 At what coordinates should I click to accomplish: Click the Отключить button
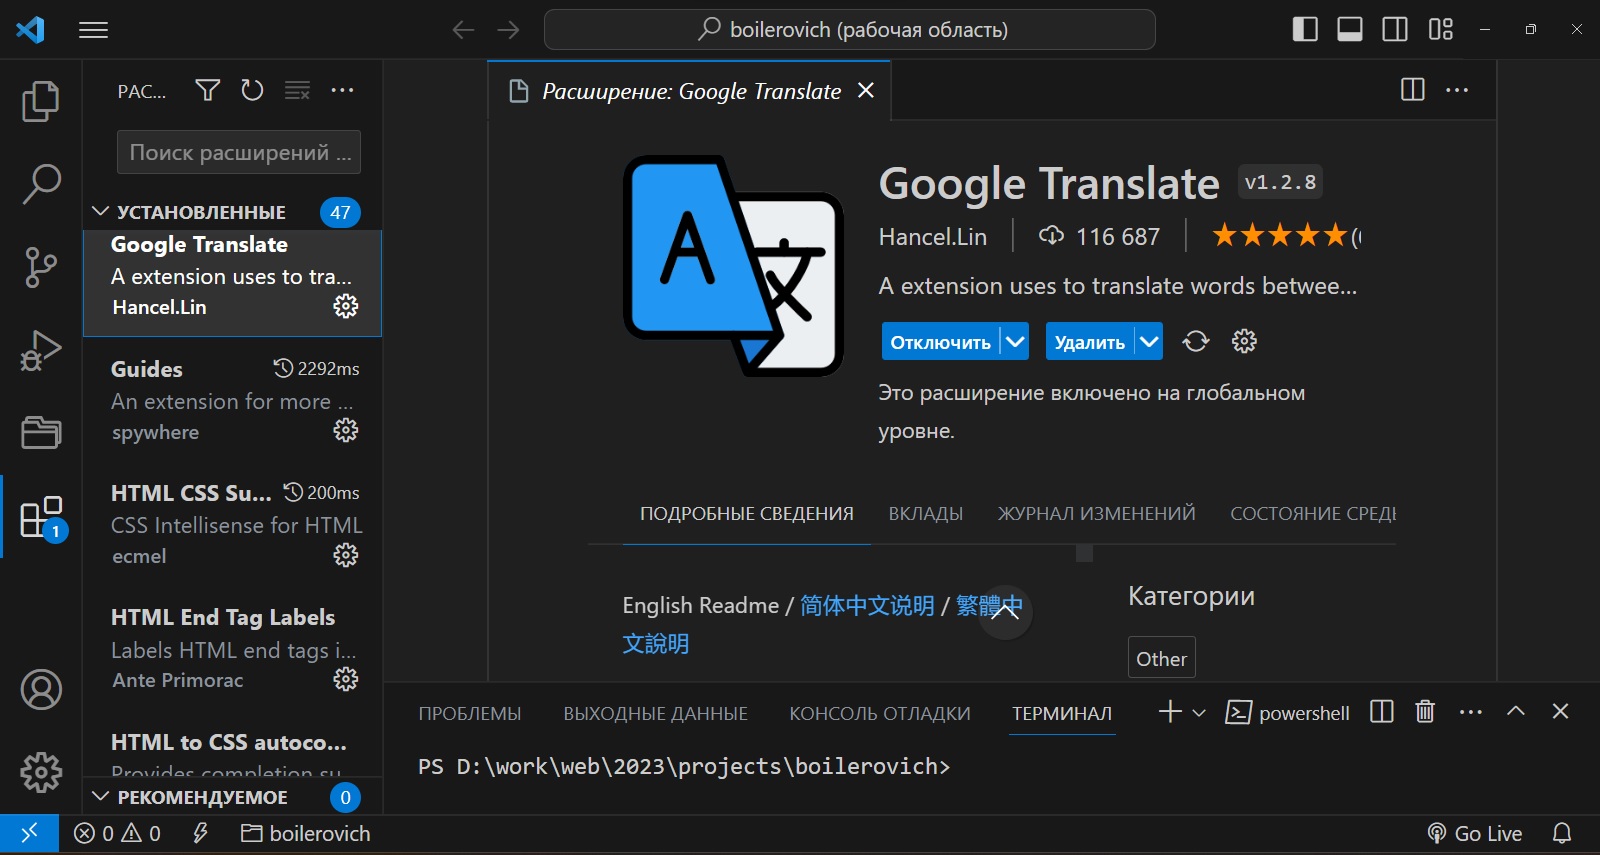click(x=941, y=342)
